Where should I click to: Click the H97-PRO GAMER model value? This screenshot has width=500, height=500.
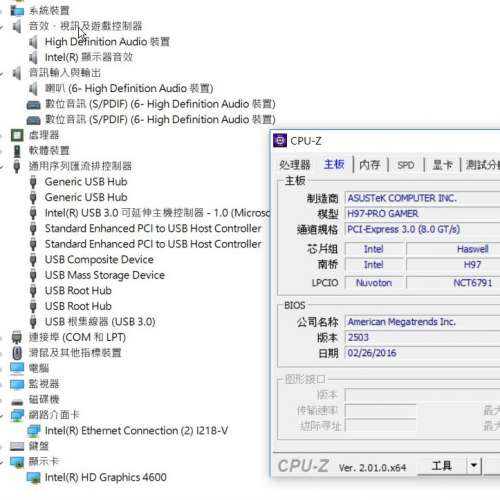coord(383,214)
